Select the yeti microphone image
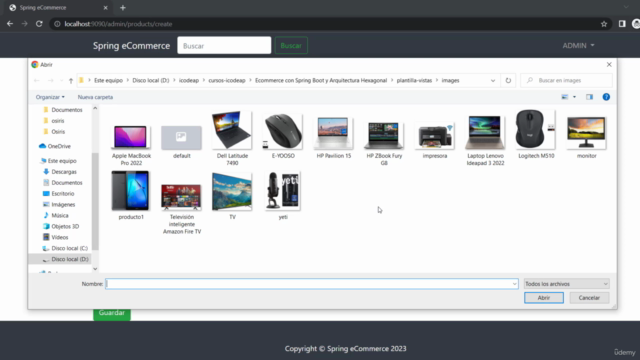Screen dimensions: 640x360 pos(283,196)
